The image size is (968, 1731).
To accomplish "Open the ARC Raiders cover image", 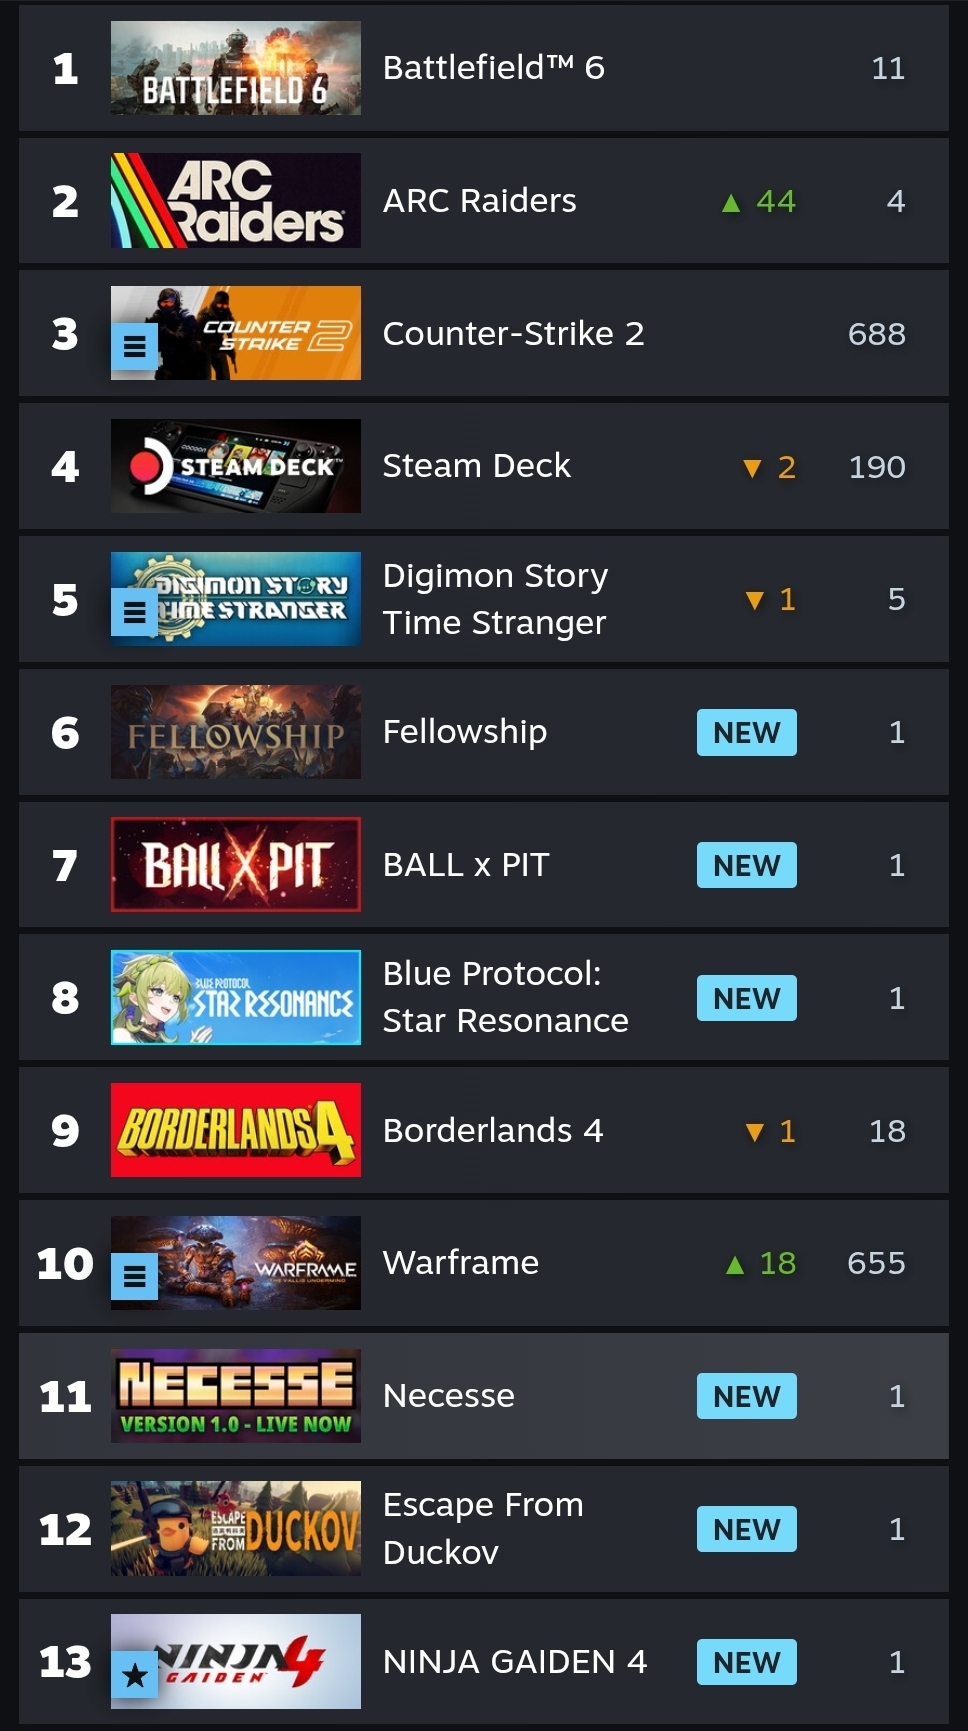I will 236,201.
